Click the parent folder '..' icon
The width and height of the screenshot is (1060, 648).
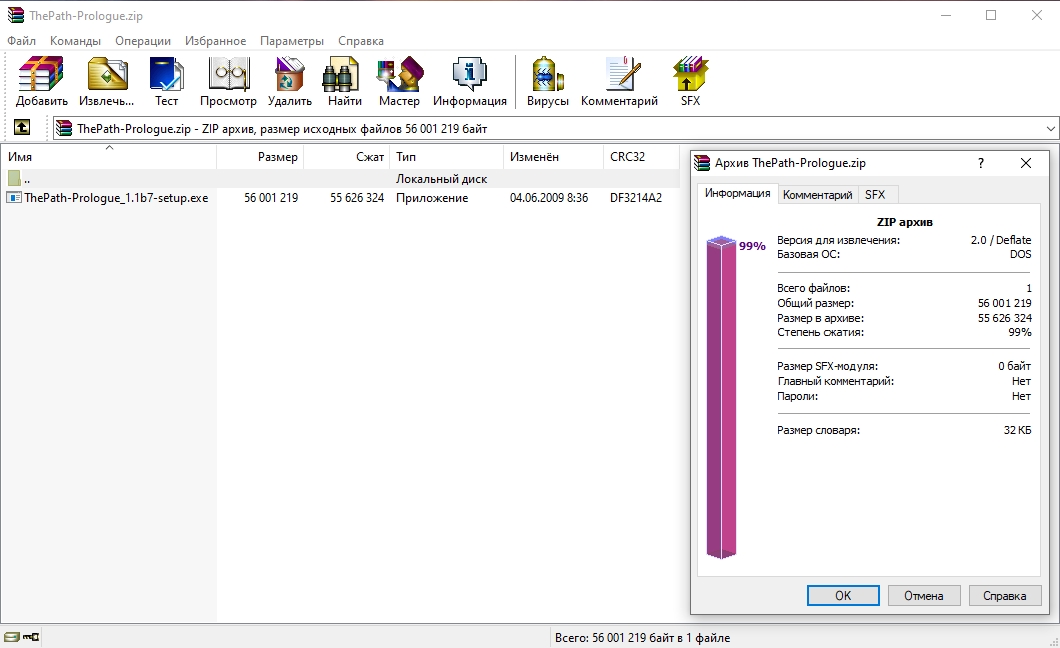click(x=14, y=178)
